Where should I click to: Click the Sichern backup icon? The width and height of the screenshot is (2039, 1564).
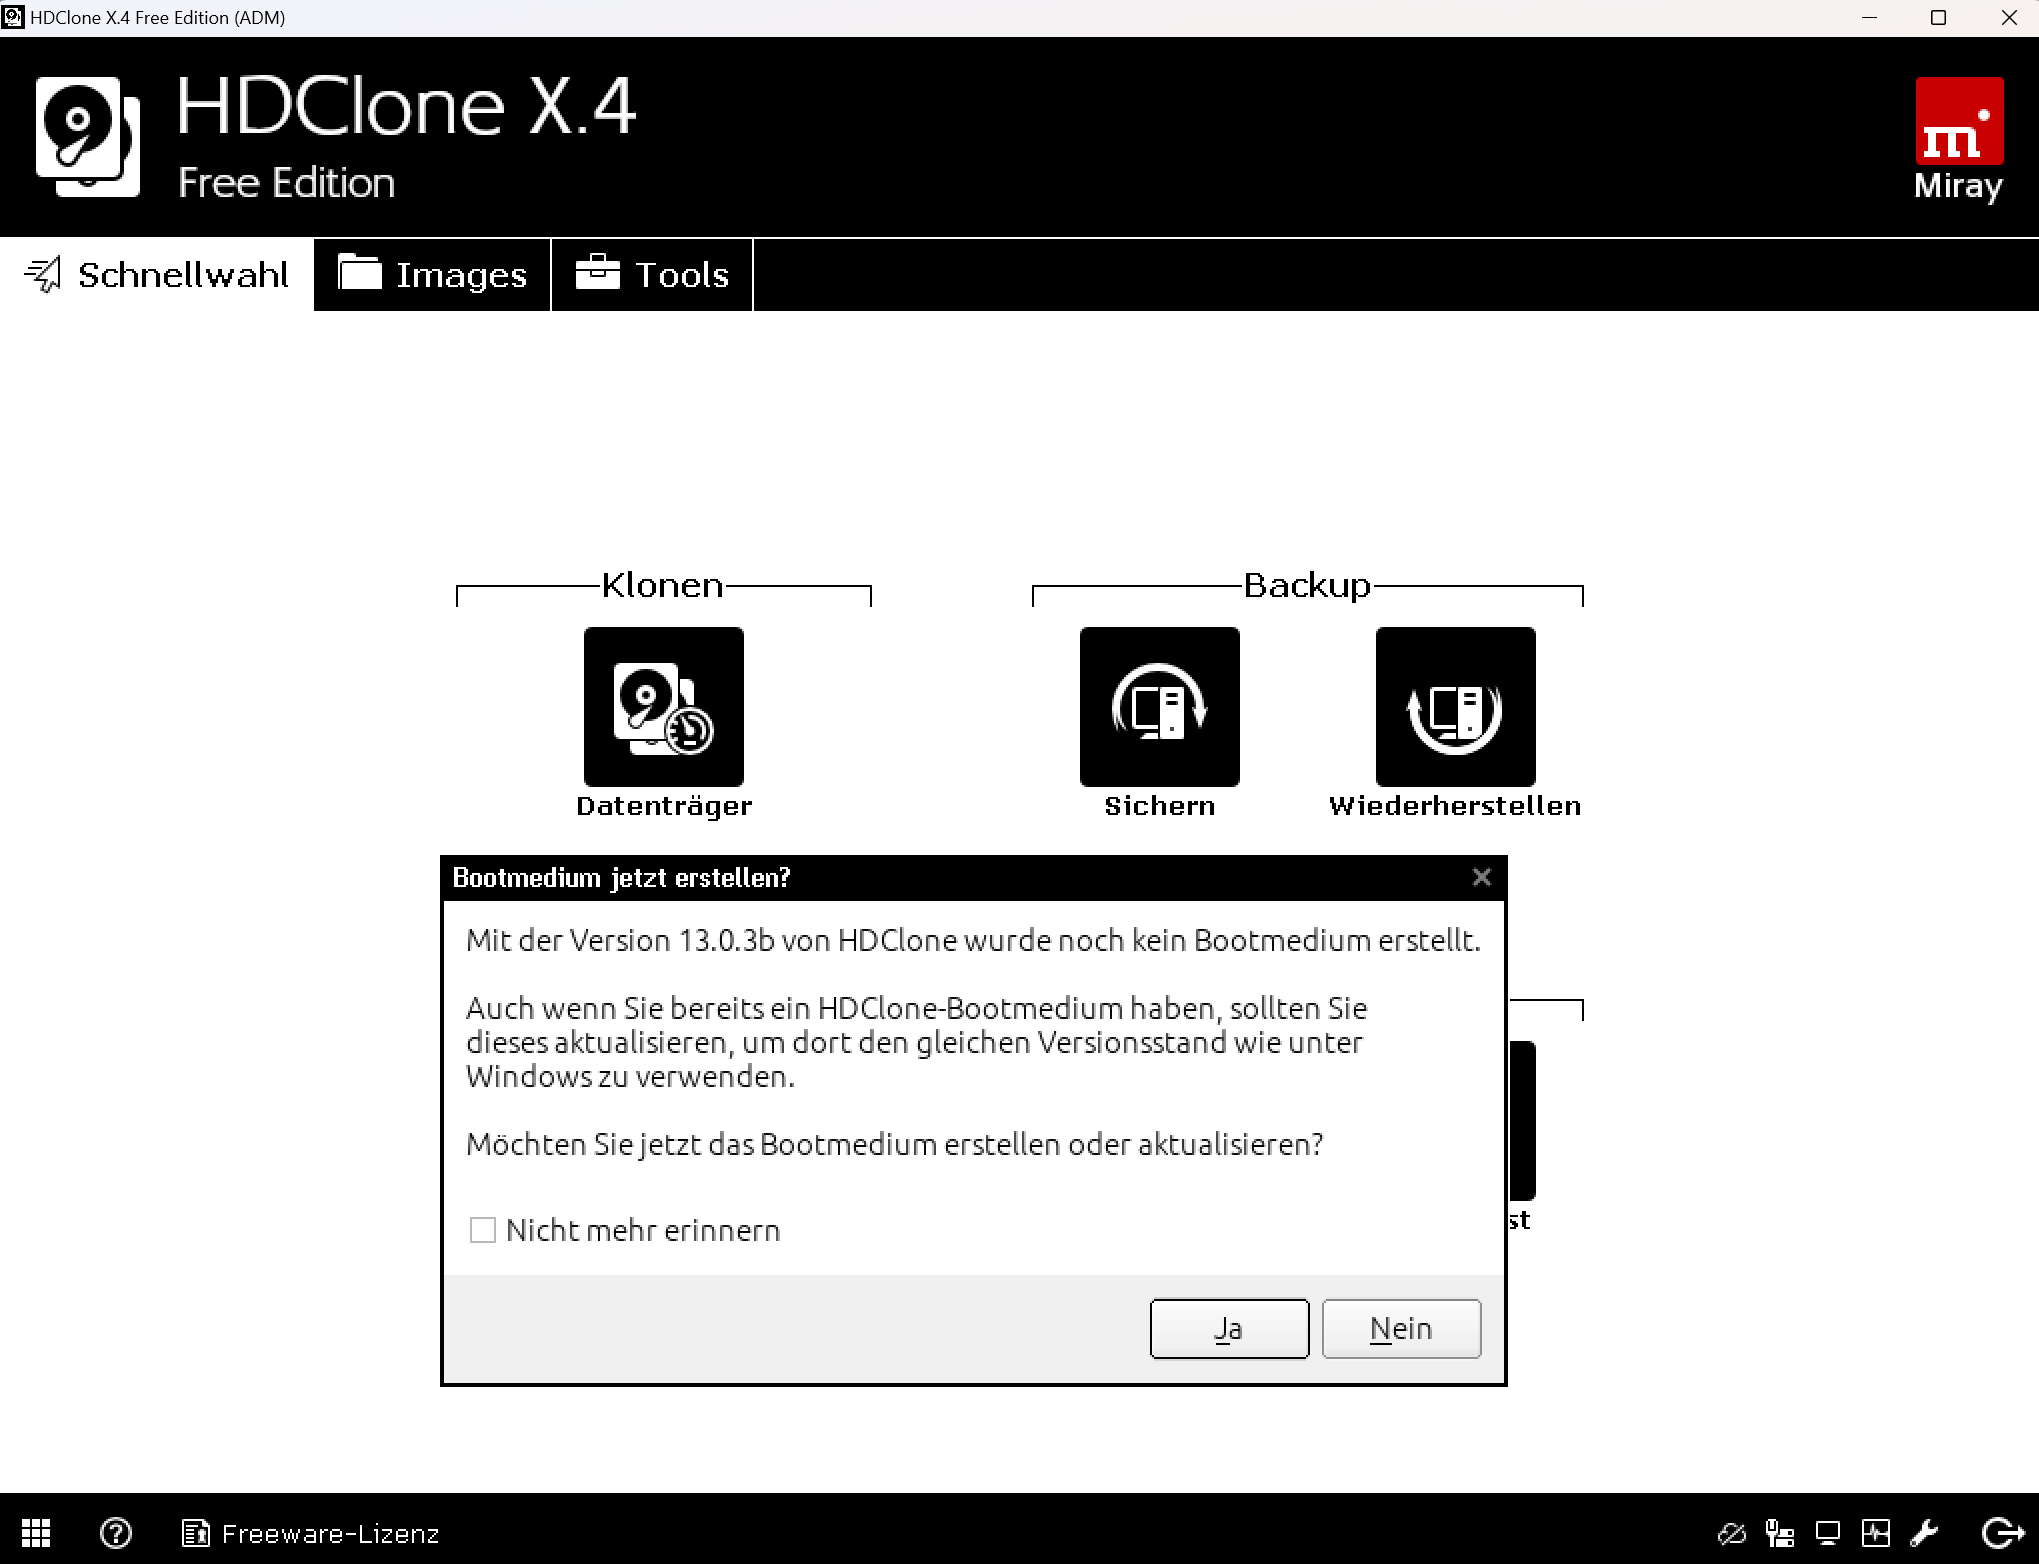click(1159, 707)
